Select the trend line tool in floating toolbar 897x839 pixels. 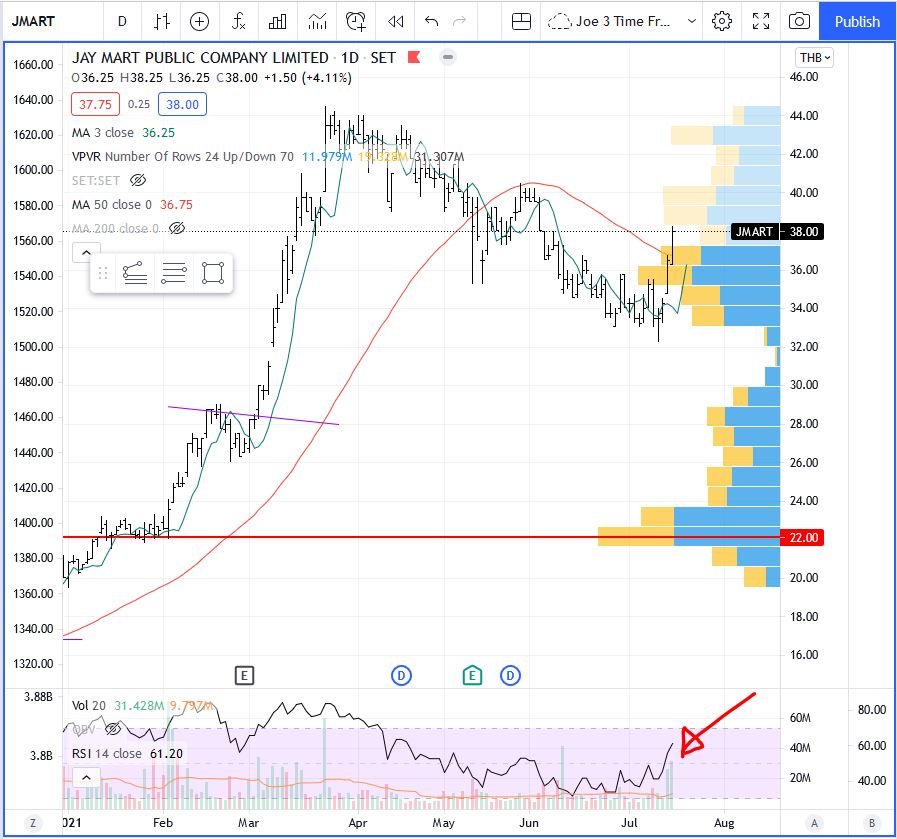(135, 273)
